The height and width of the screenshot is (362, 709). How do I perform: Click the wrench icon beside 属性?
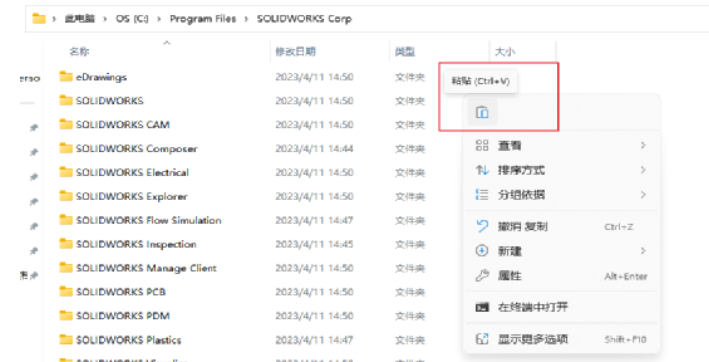coord(482,276)
